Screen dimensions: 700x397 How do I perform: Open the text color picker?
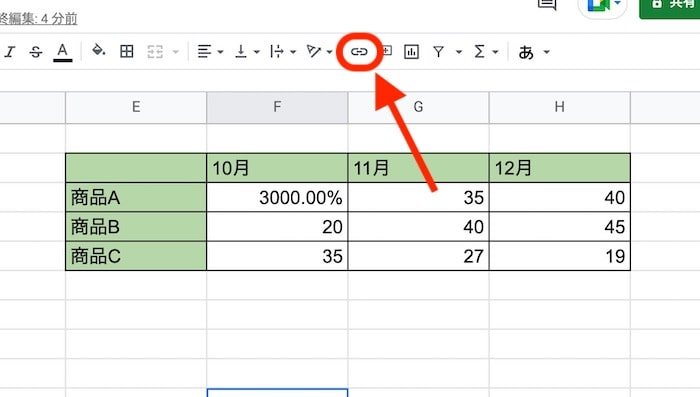(x=62, y=52)
